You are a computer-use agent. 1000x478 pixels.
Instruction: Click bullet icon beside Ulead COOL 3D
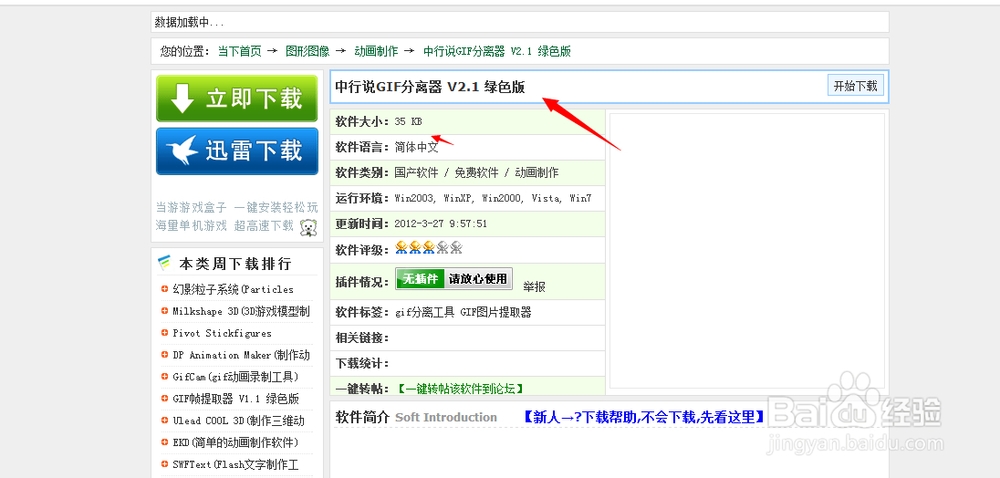click(165, 420)
